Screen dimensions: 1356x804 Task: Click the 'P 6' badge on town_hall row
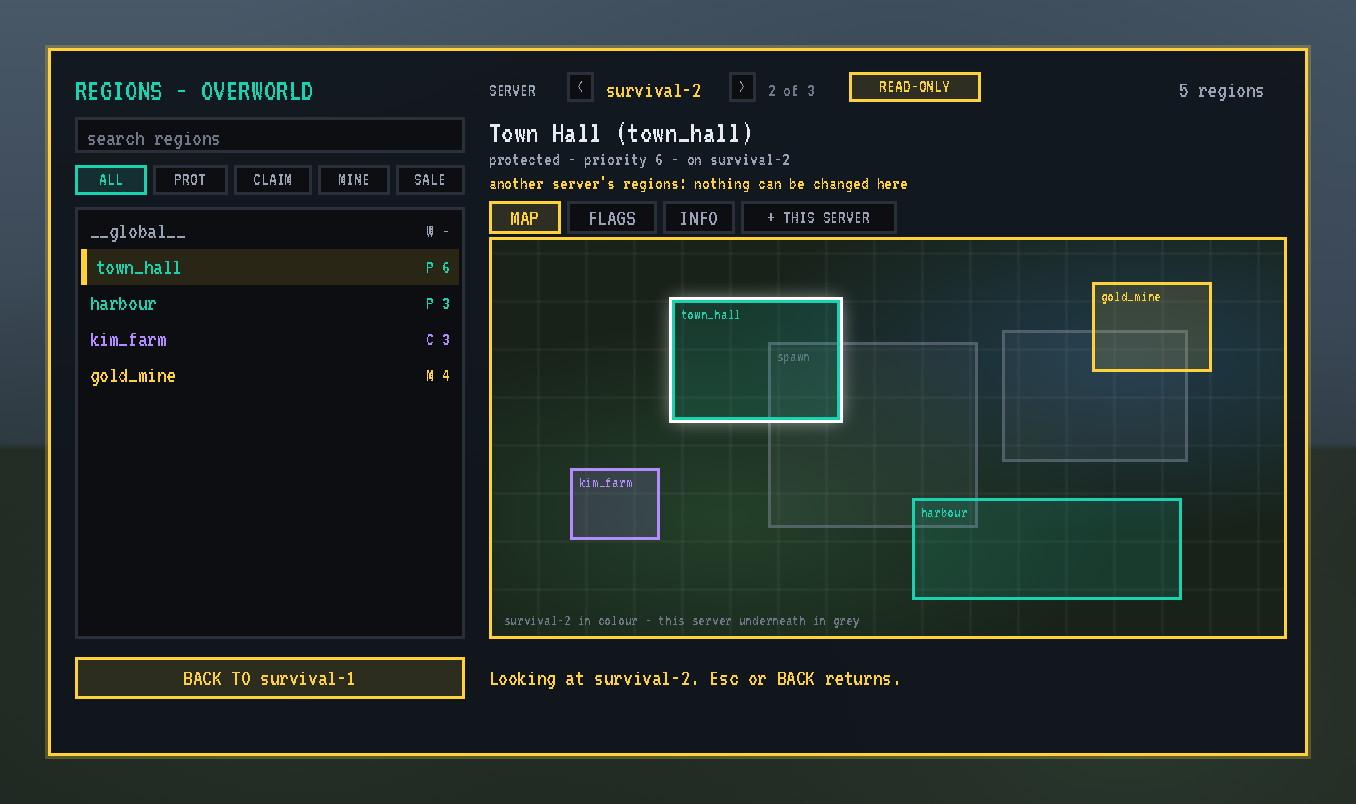tap(438, 268)
